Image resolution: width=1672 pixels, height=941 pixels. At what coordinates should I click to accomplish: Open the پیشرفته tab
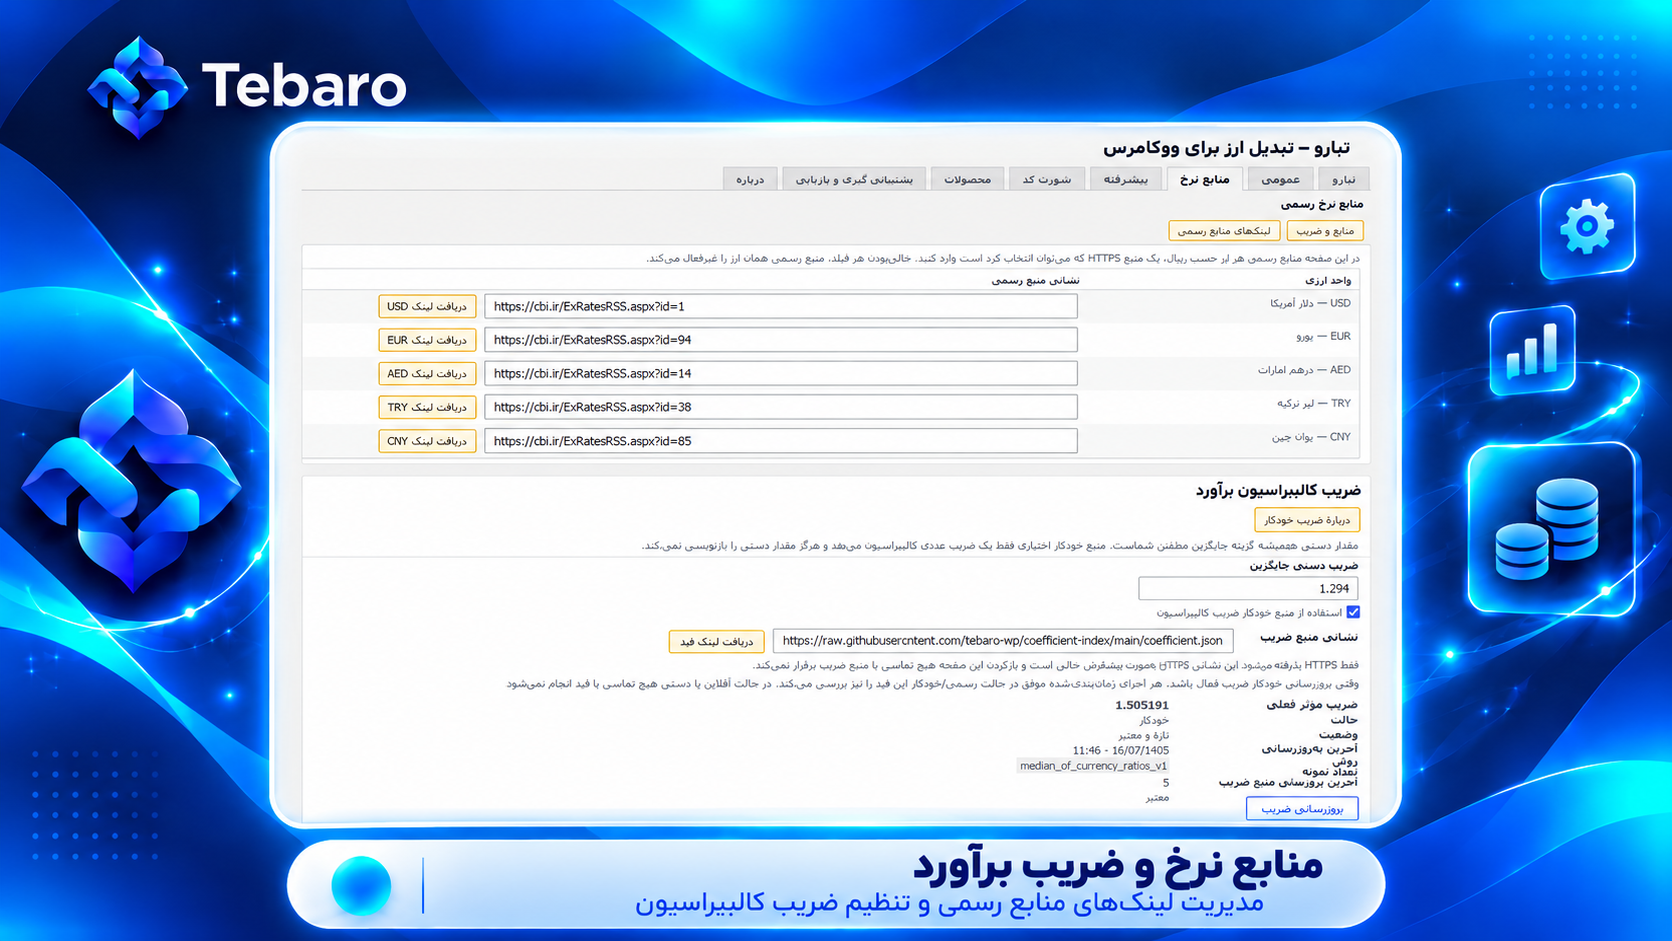1126,179
